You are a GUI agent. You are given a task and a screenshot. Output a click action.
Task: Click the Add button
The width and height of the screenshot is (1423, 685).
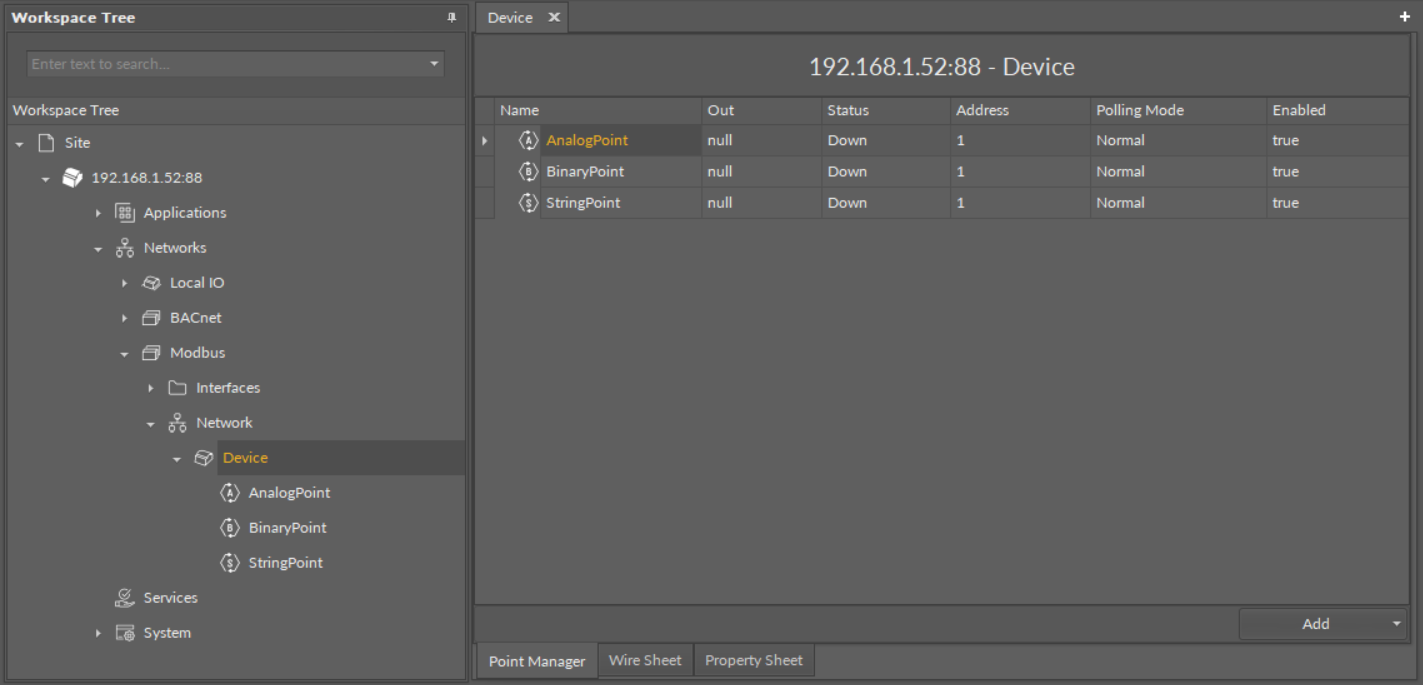(1315, 624)
